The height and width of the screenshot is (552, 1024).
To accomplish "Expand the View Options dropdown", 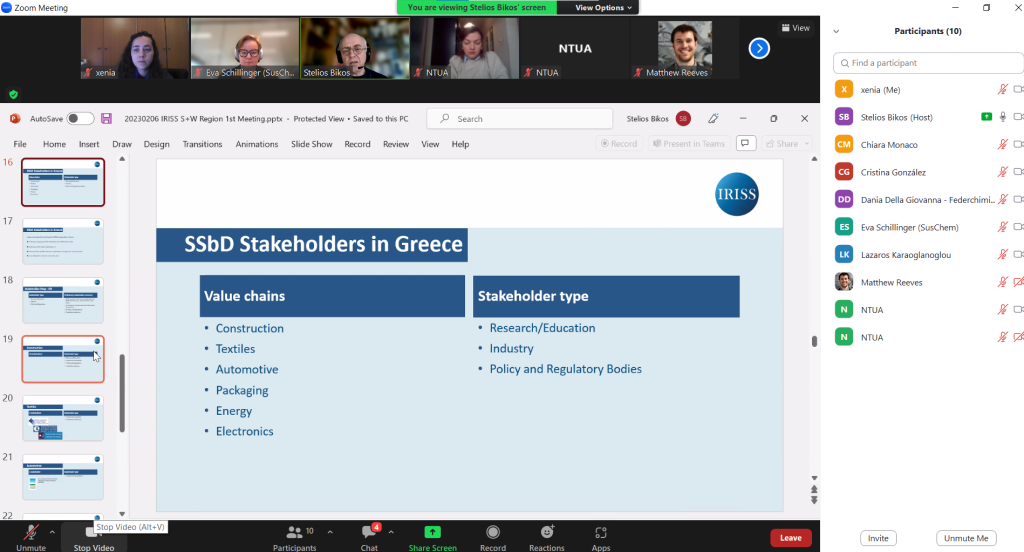I will click(603, 7).
